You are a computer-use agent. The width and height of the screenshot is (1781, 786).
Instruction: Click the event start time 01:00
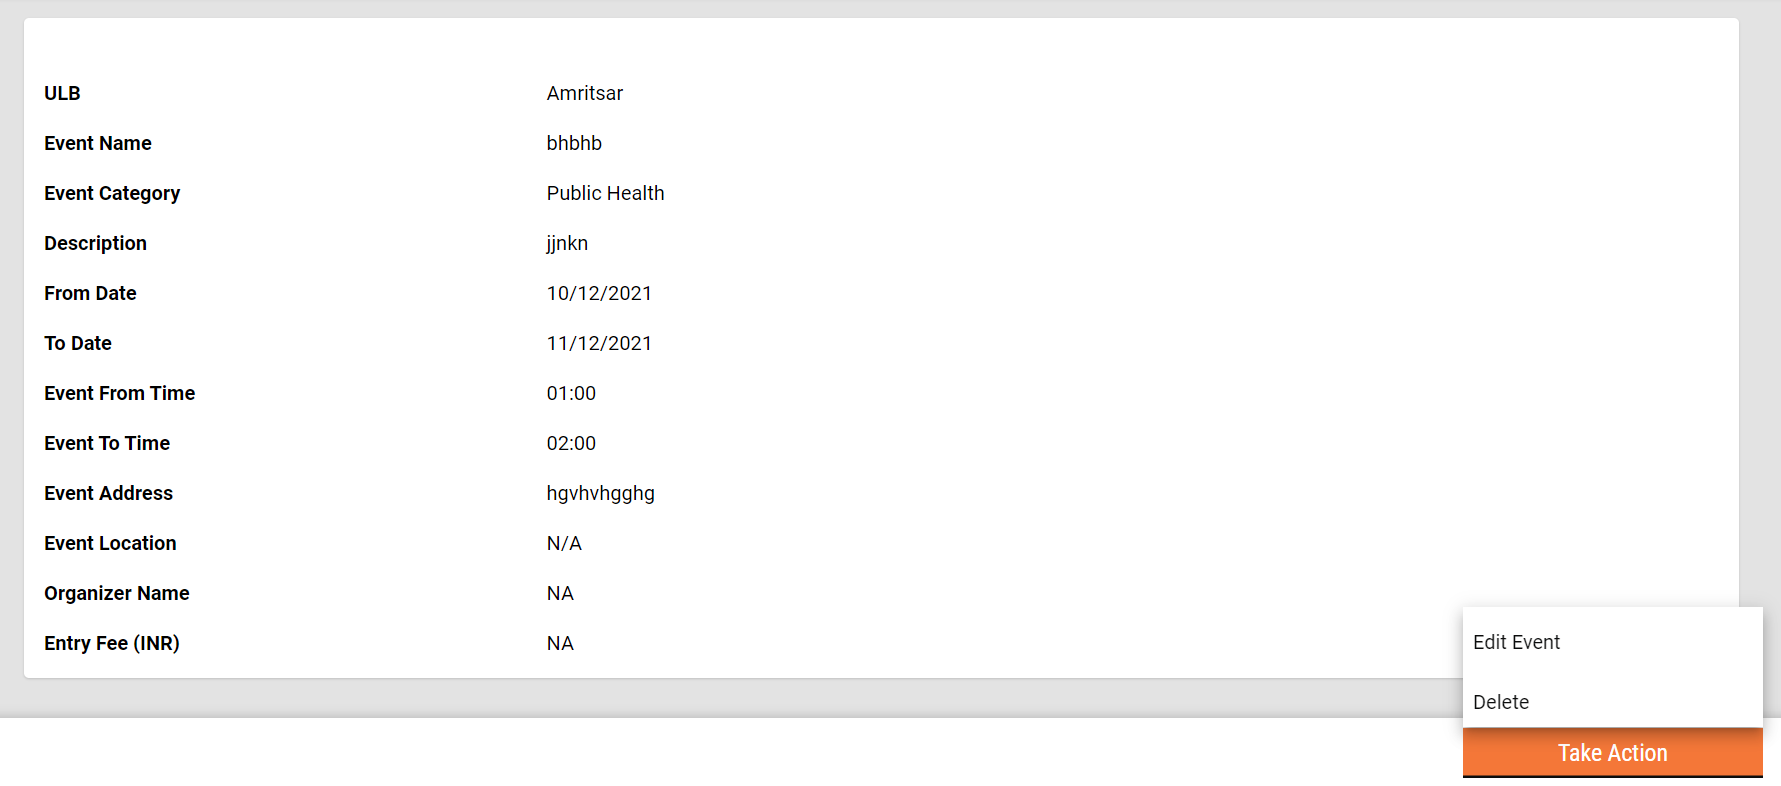click(x=571, y=393)
